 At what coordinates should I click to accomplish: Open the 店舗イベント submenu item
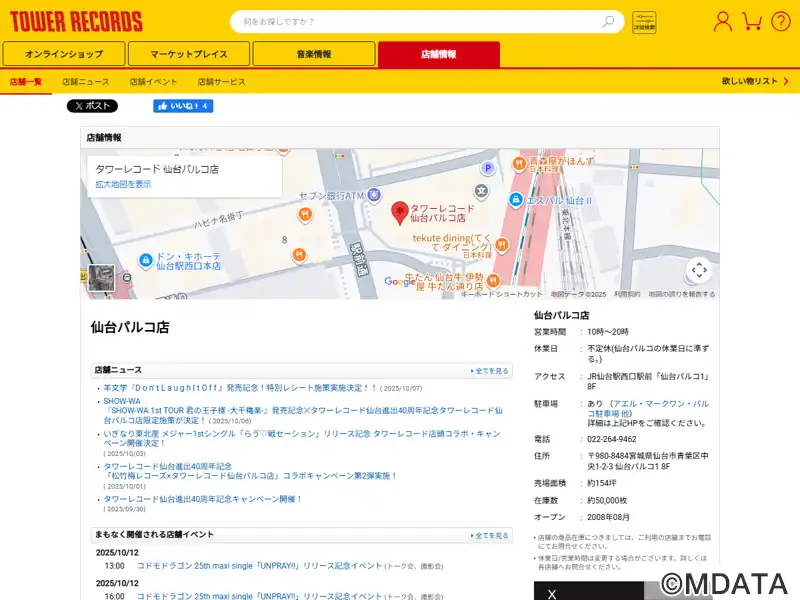point(153,81)
